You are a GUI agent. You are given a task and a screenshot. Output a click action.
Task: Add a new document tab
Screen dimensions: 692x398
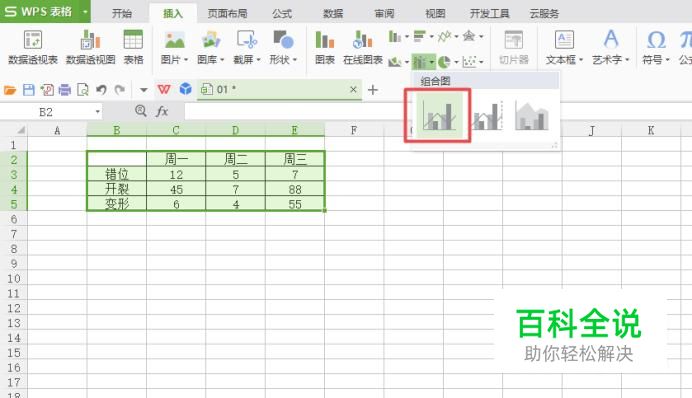[x=373, y=90]
